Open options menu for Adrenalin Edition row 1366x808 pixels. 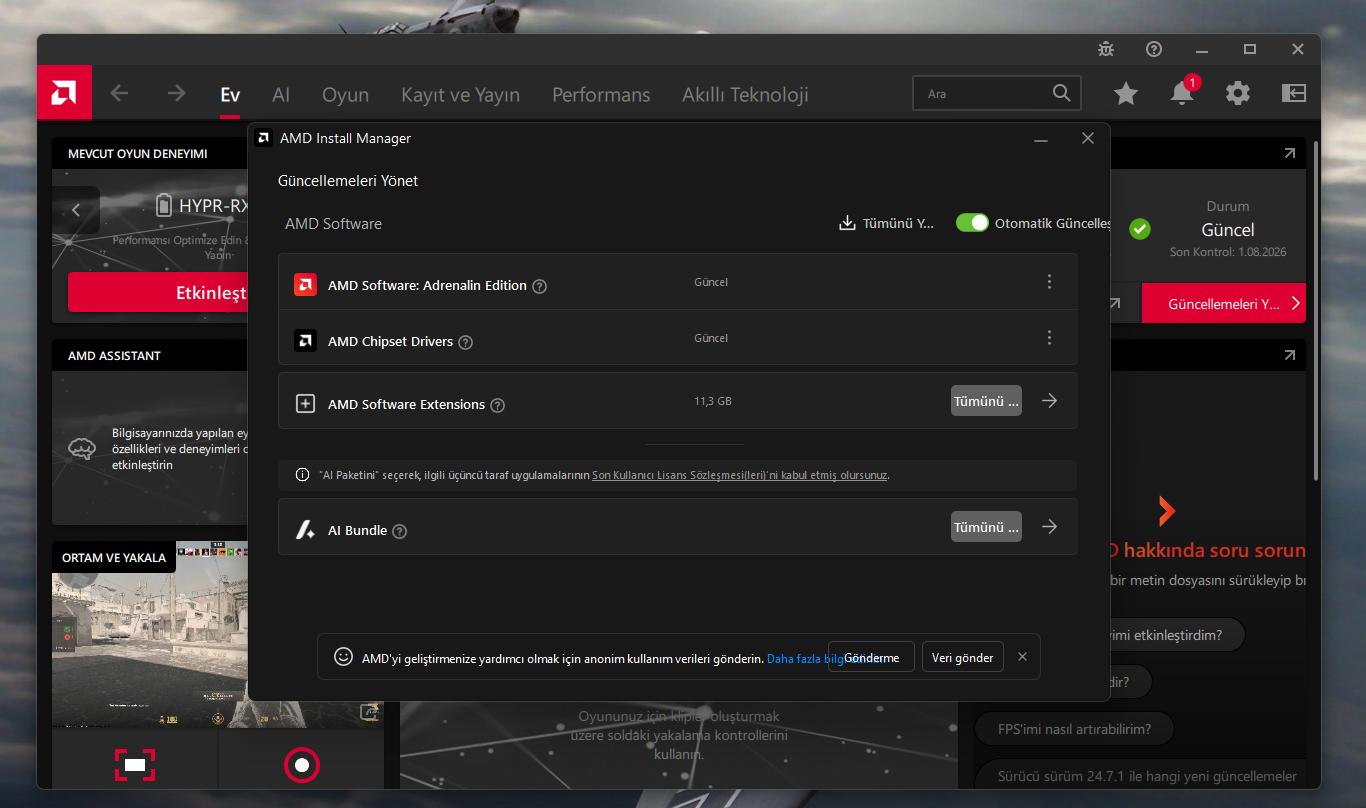coord(1049,282)
